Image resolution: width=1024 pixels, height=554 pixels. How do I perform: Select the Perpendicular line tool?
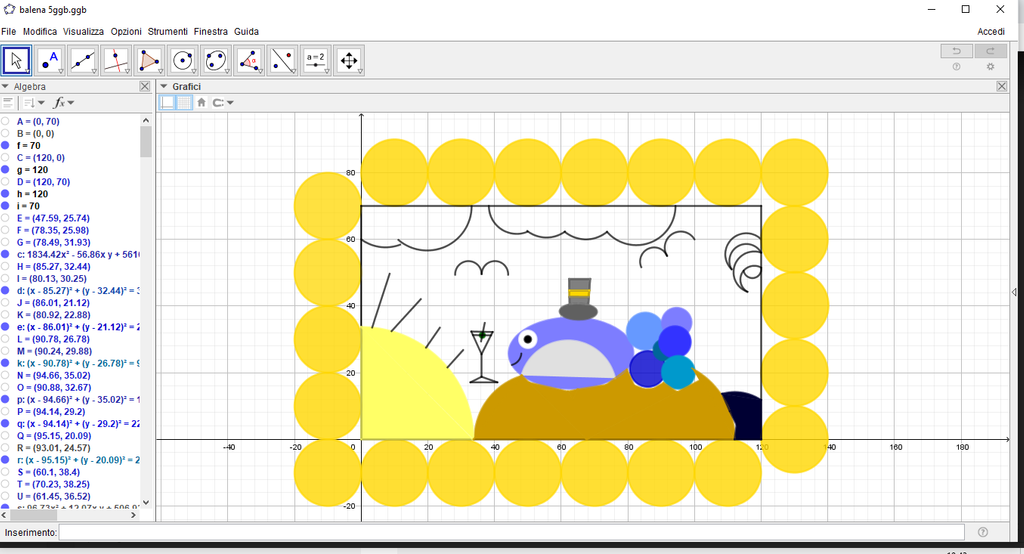point(116,61)
